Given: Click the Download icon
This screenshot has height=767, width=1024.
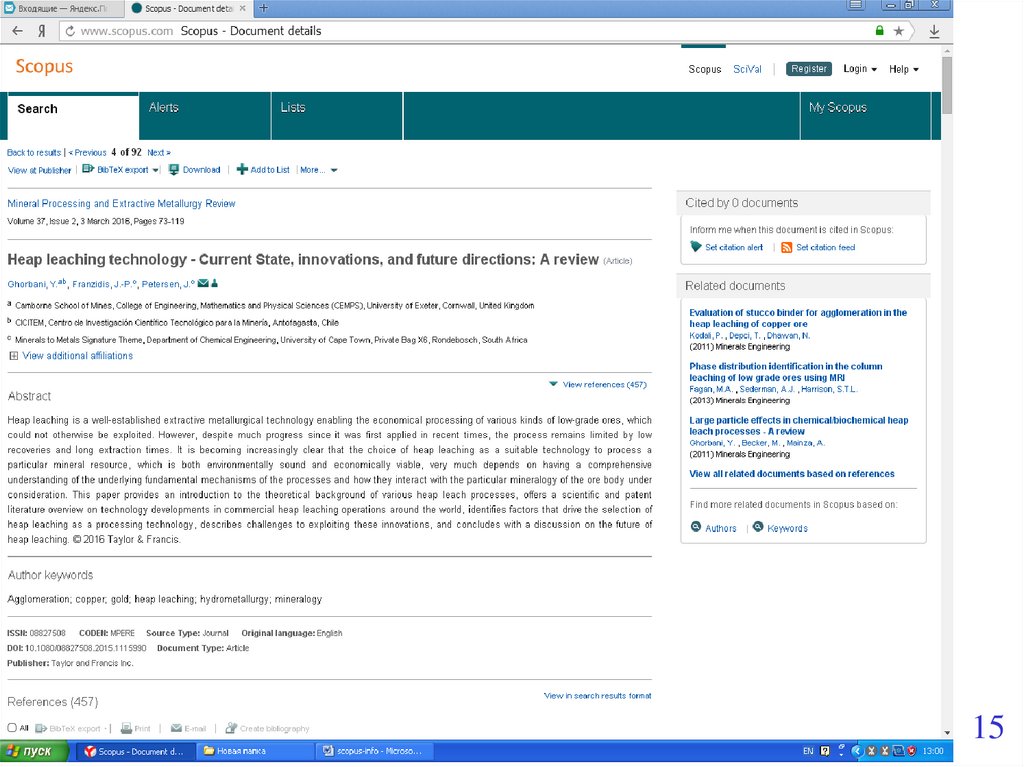Looking at the screenshot, I should pos(174,170).
